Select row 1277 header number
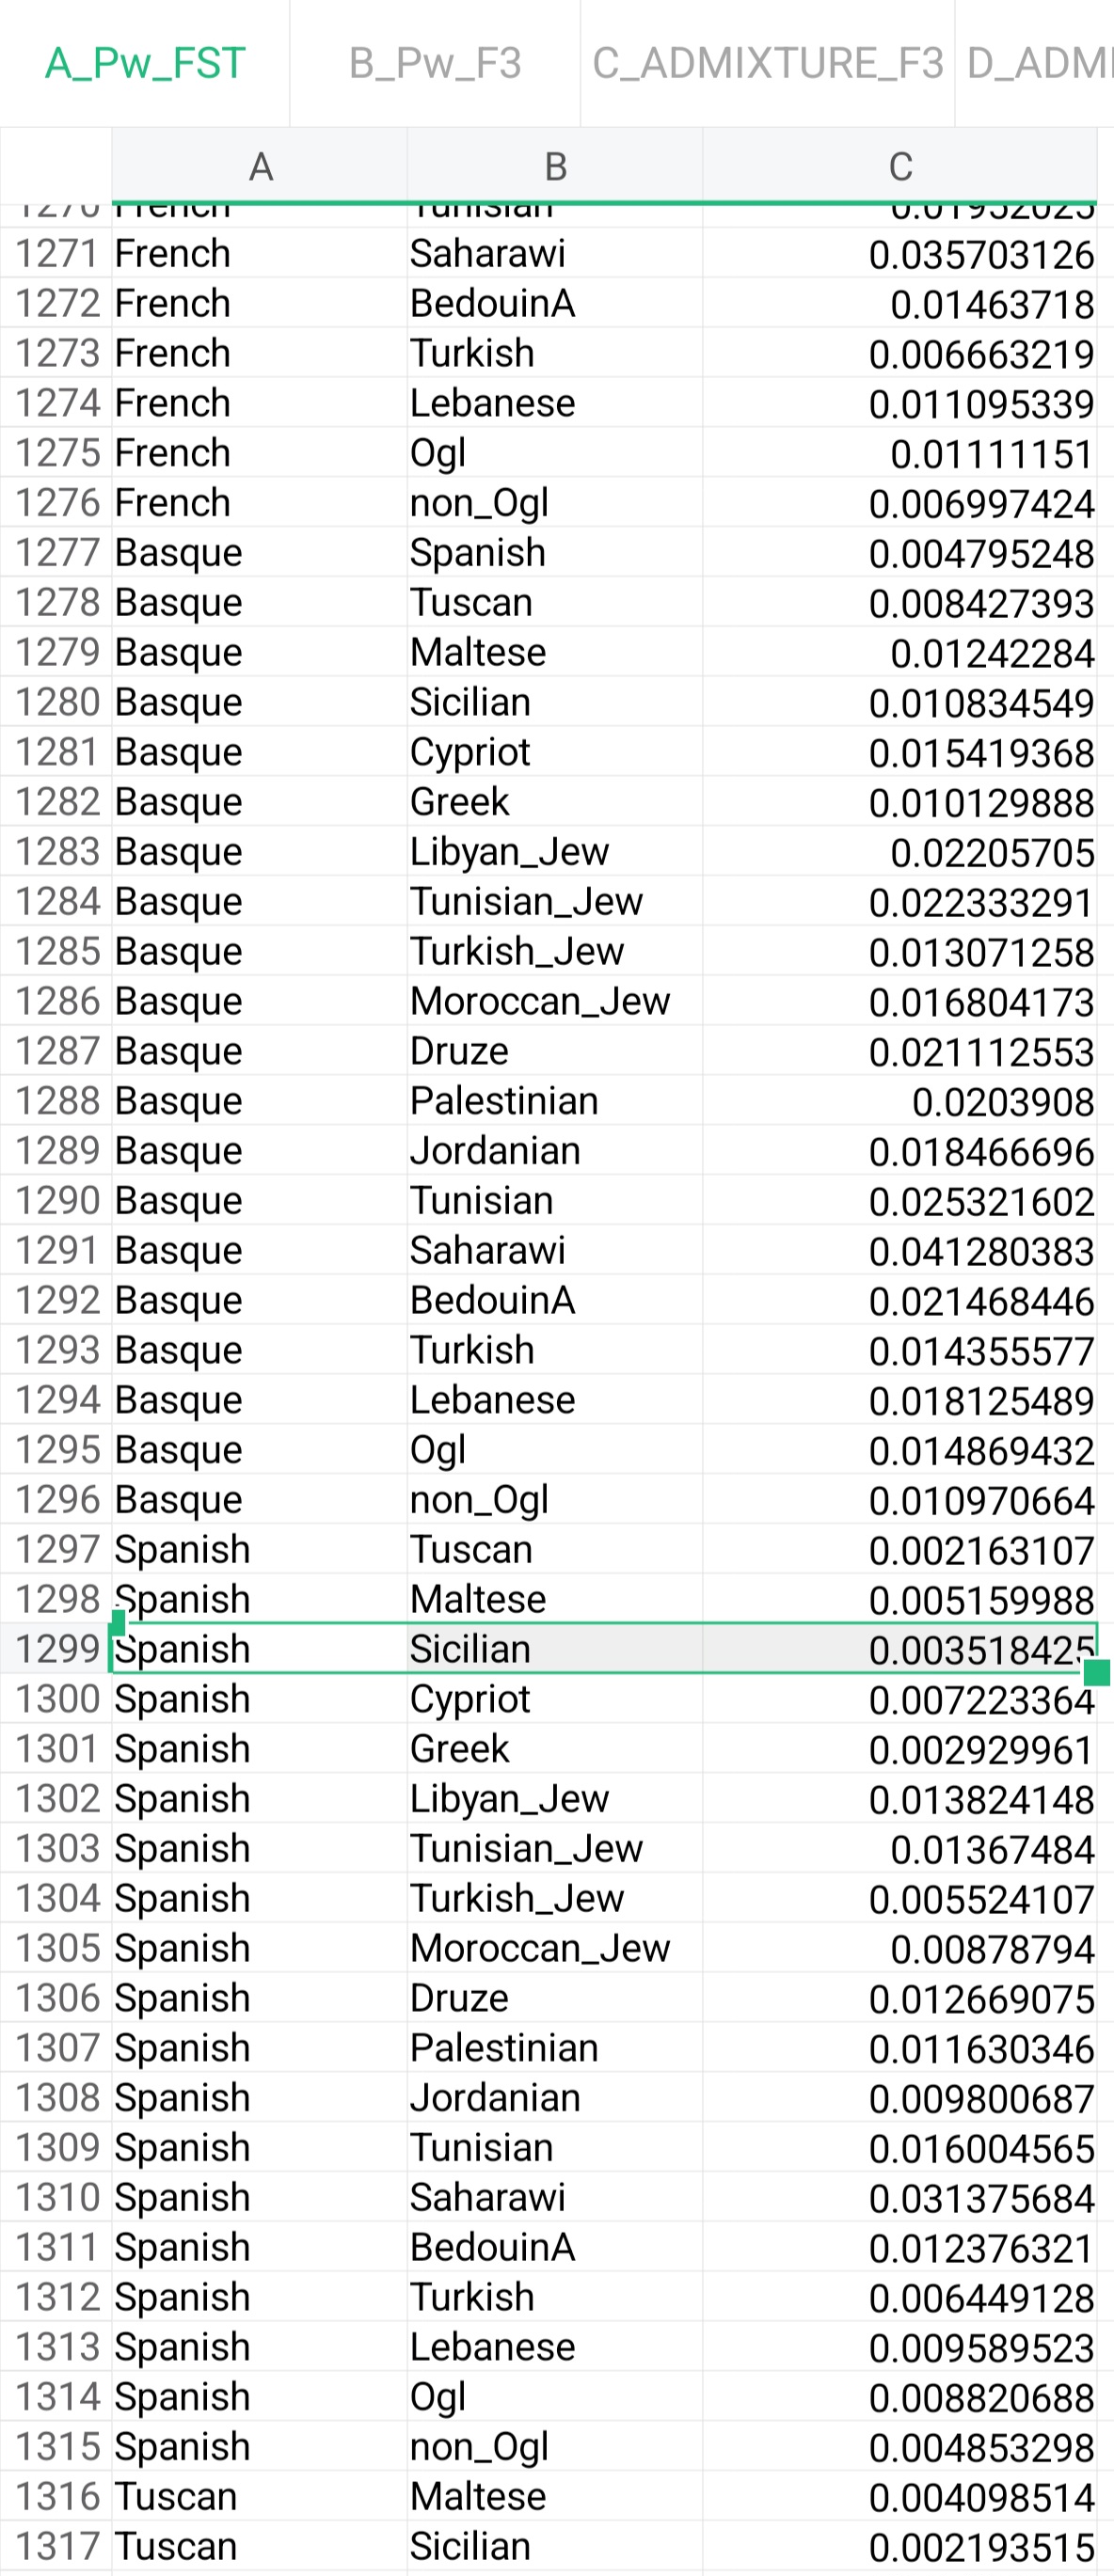1114x2576 pixels. click(56, 552)
